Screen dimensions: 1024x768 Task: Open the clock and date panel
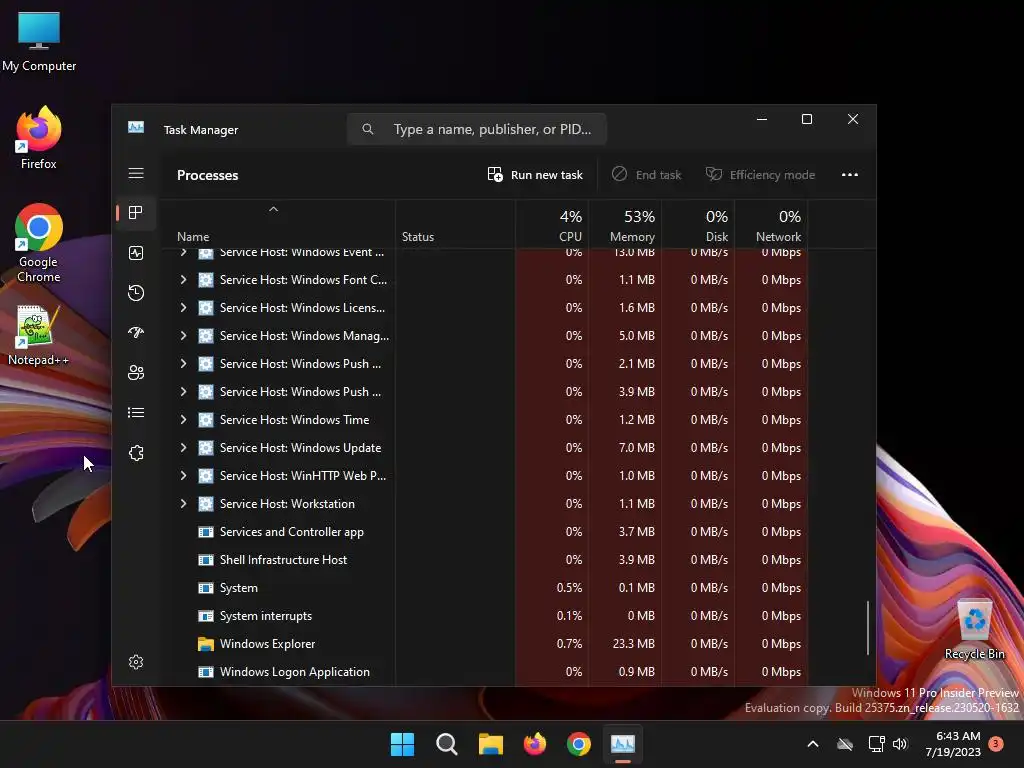tap(953, 744)
